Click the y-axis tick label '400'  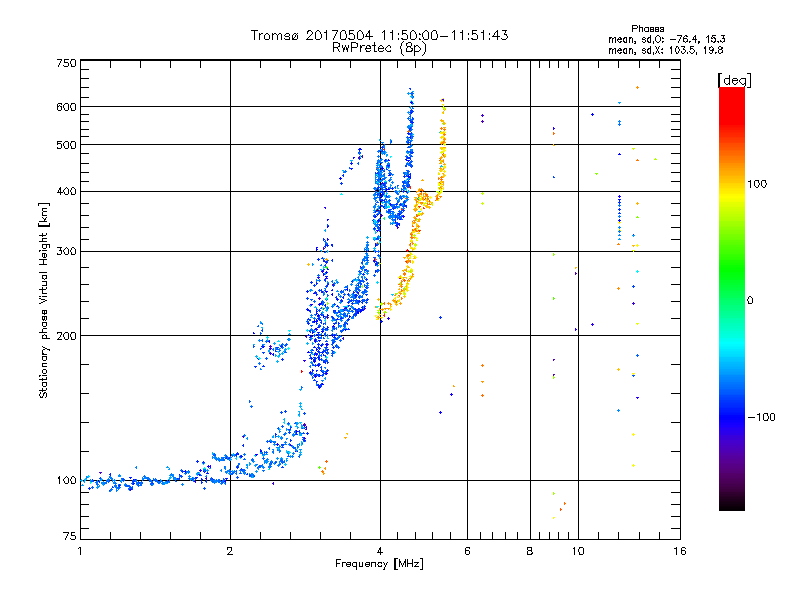point(66,191)
